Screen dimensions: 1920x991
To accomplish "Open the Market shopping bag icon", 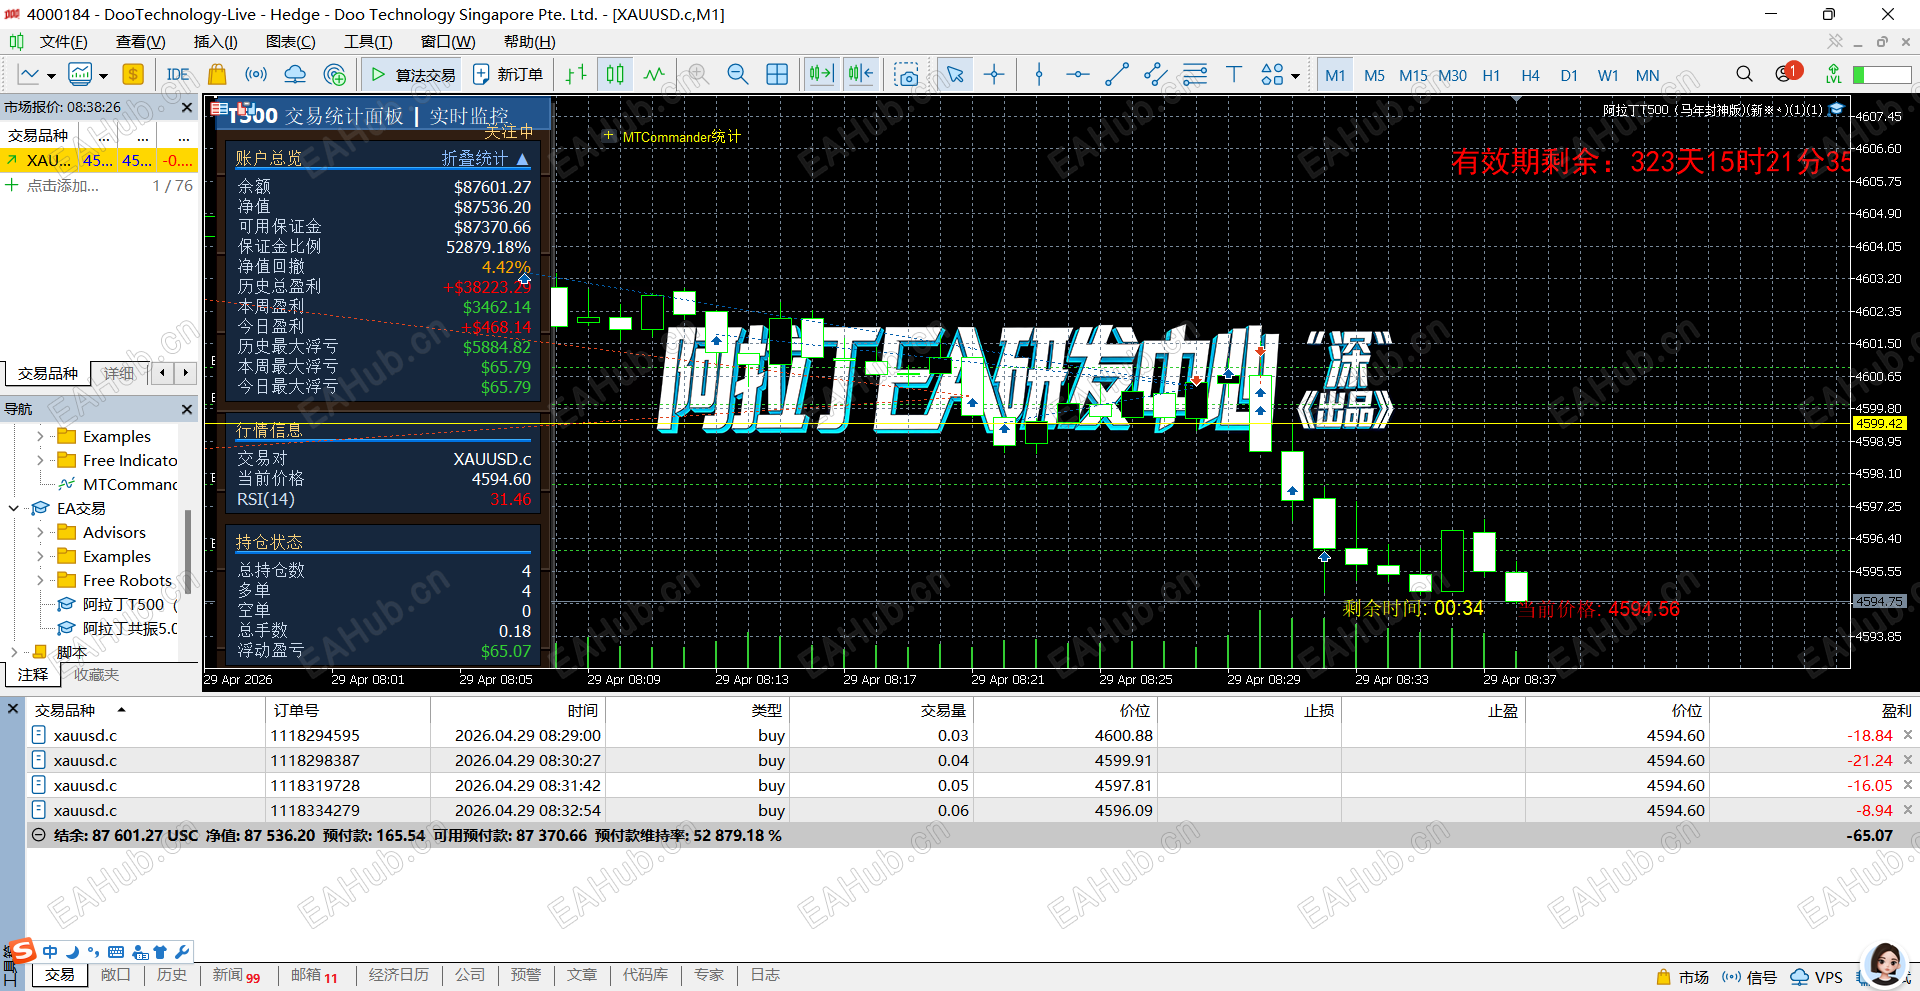I will point(217,75).
